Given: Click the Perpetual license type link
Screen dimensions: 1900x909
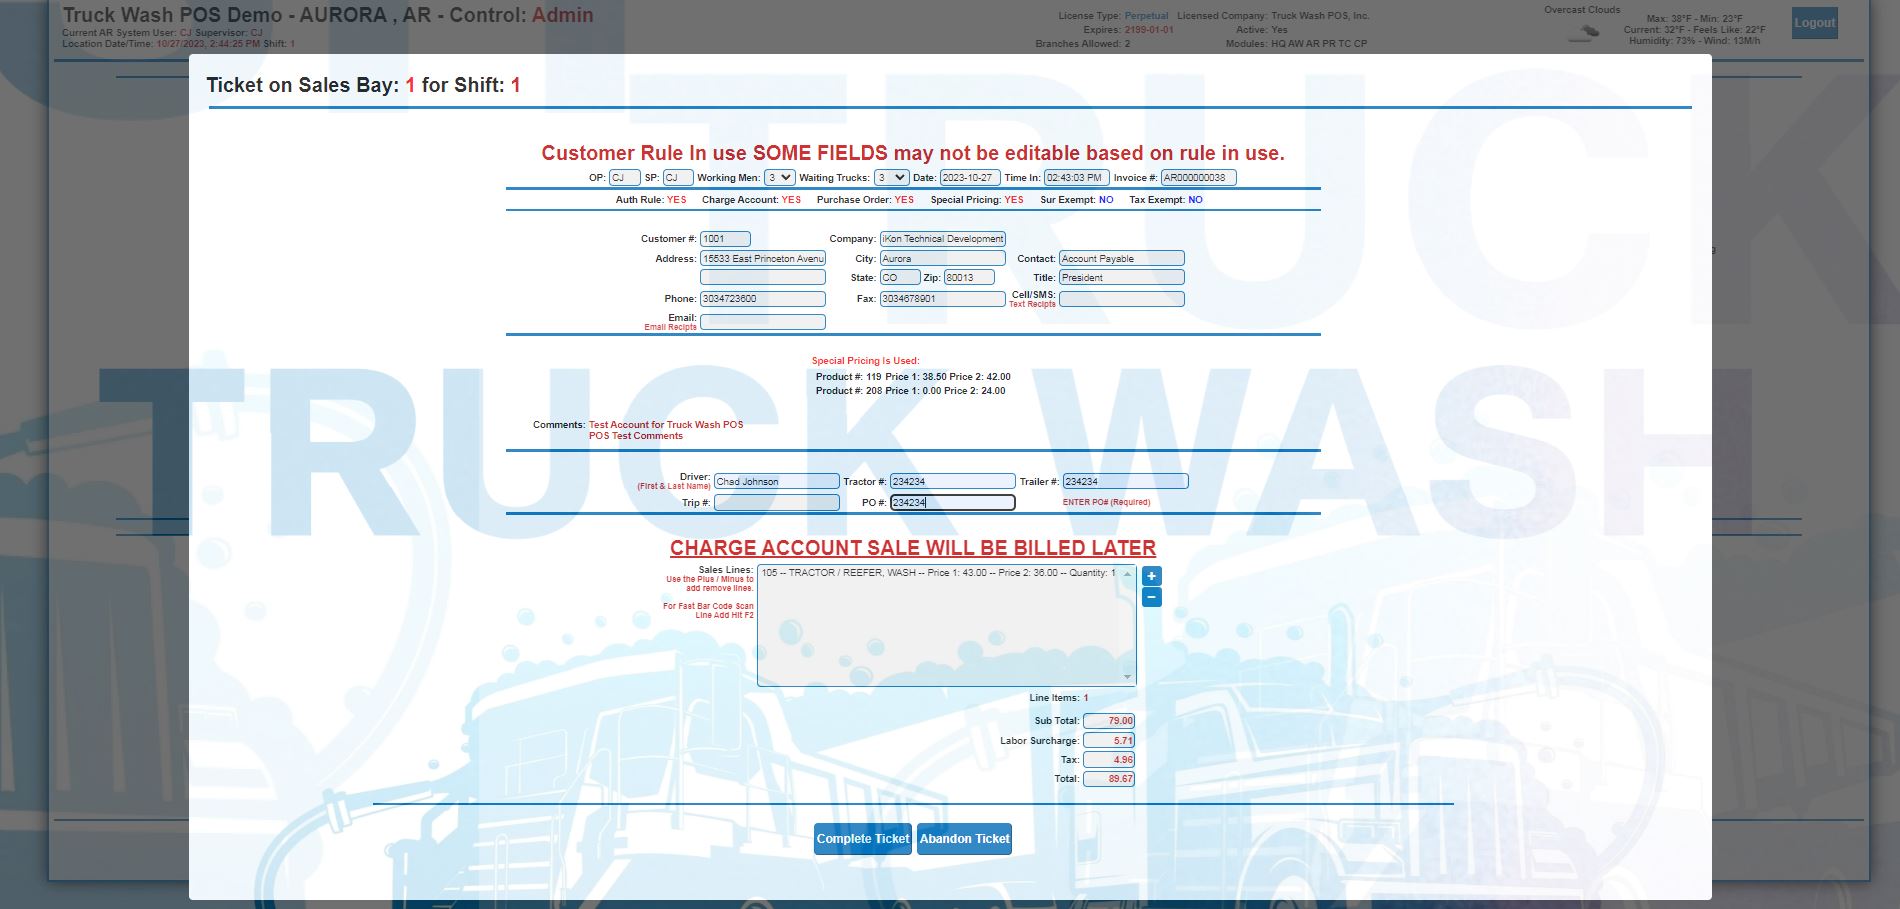Looking at the screenshot, I should point(1146,16).
